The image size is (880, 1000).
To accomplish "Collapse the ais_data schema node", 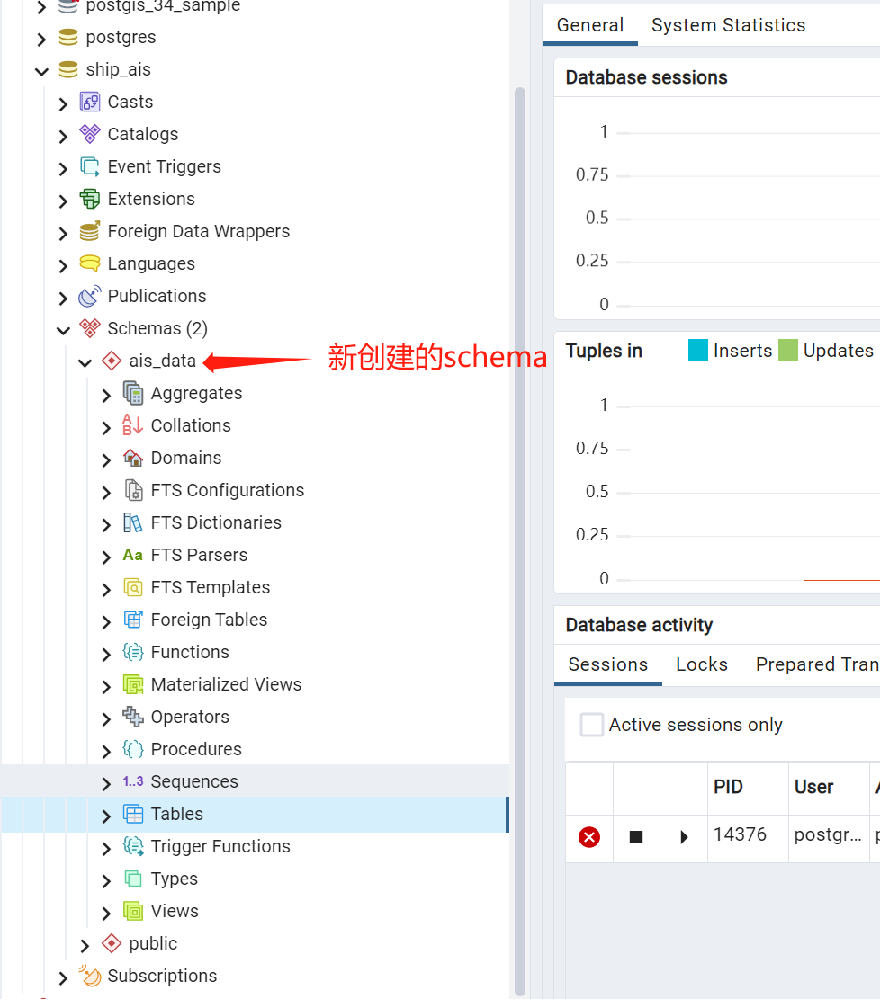I will (x=85, y=362).
